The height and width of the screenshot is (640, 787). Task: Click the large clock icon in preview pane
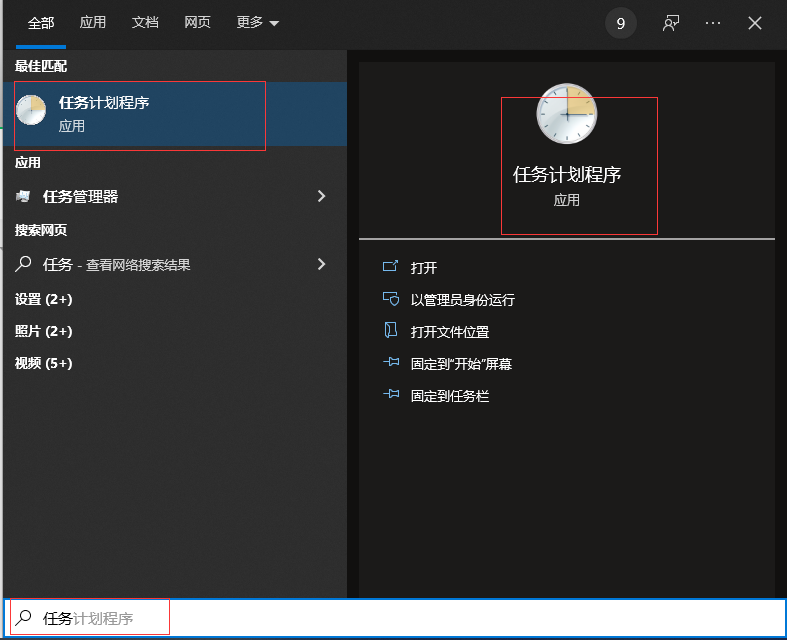pyautogui.click(x=567, y=114)
